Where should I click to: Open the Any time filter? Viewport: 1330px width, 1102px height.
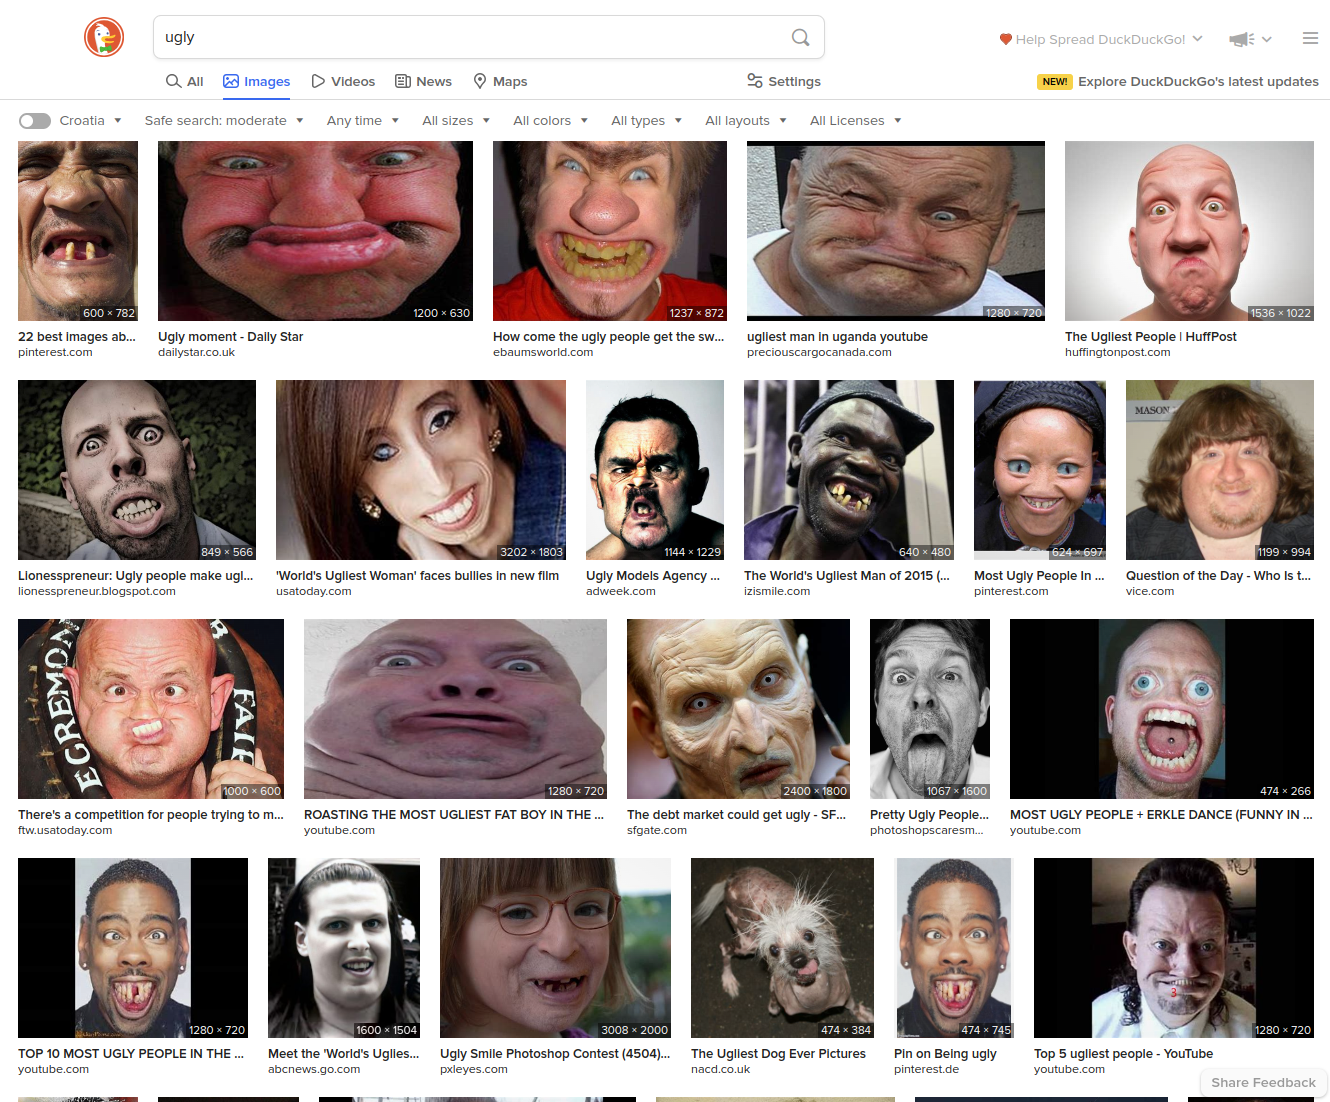tap(363, 121)
